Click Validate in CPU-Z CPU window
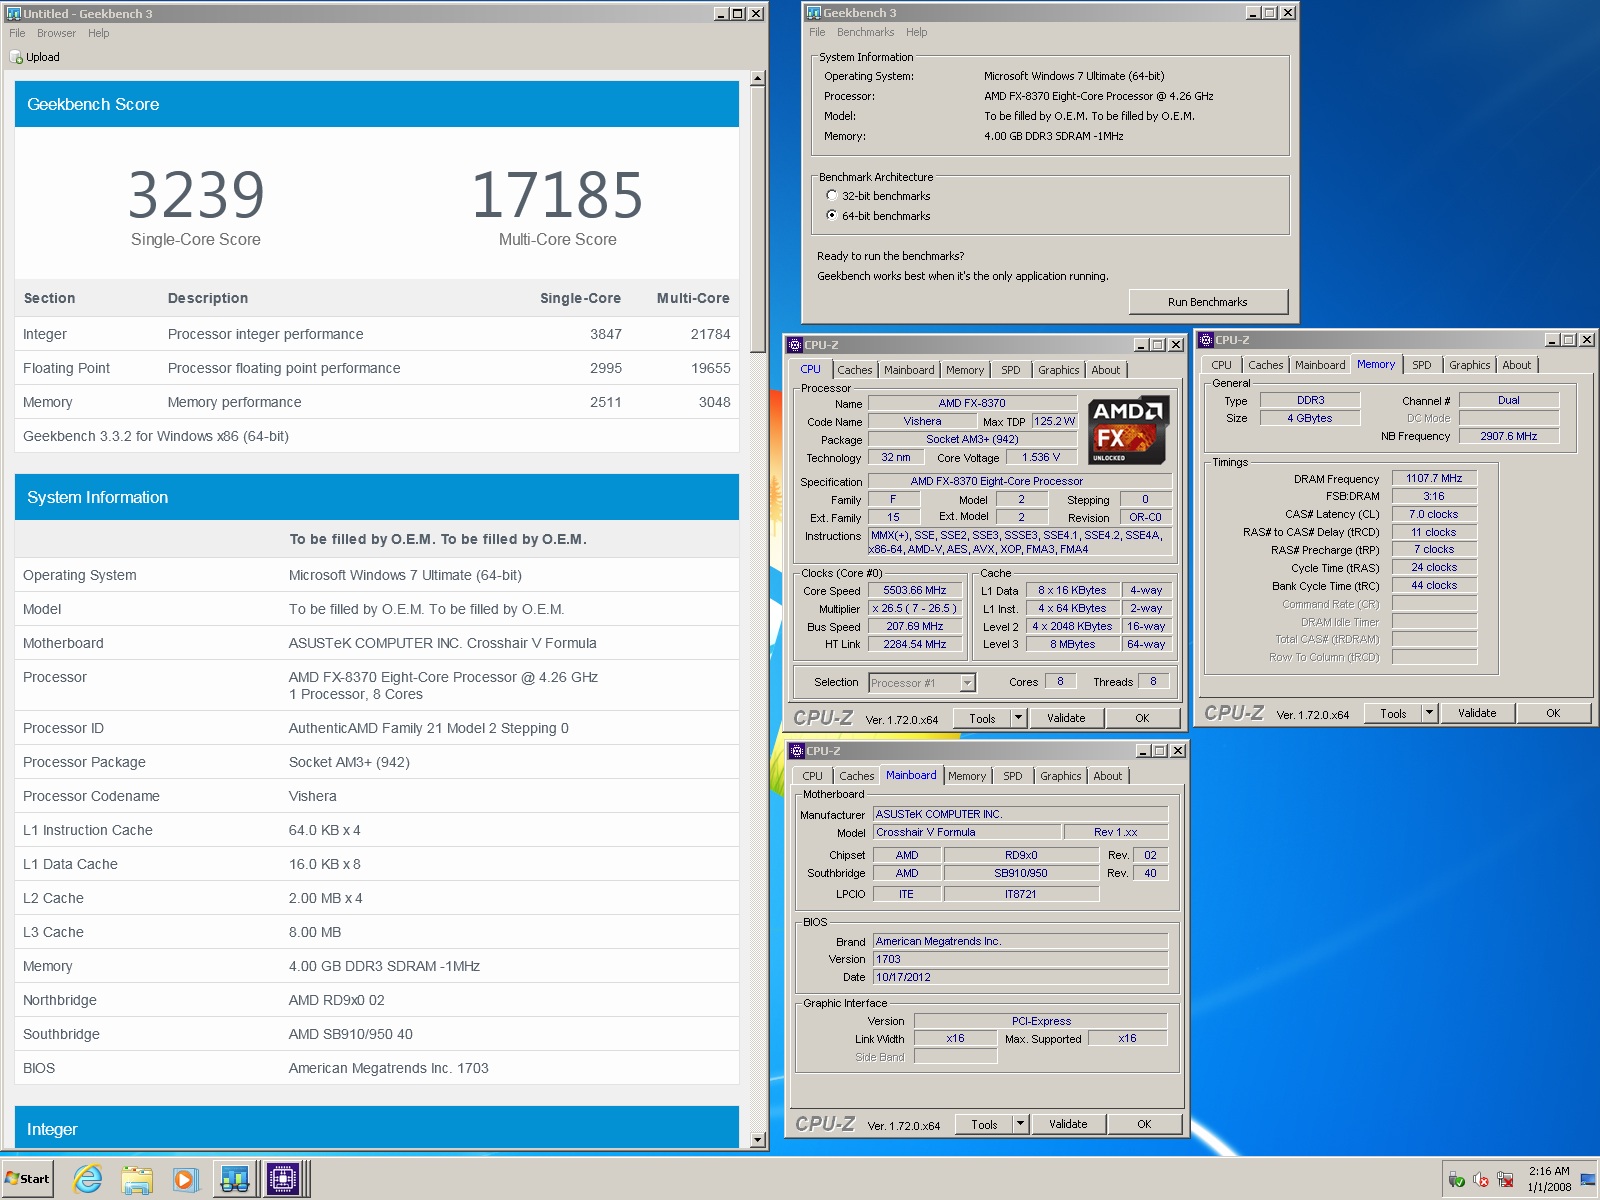 [x=1066, y=718]
